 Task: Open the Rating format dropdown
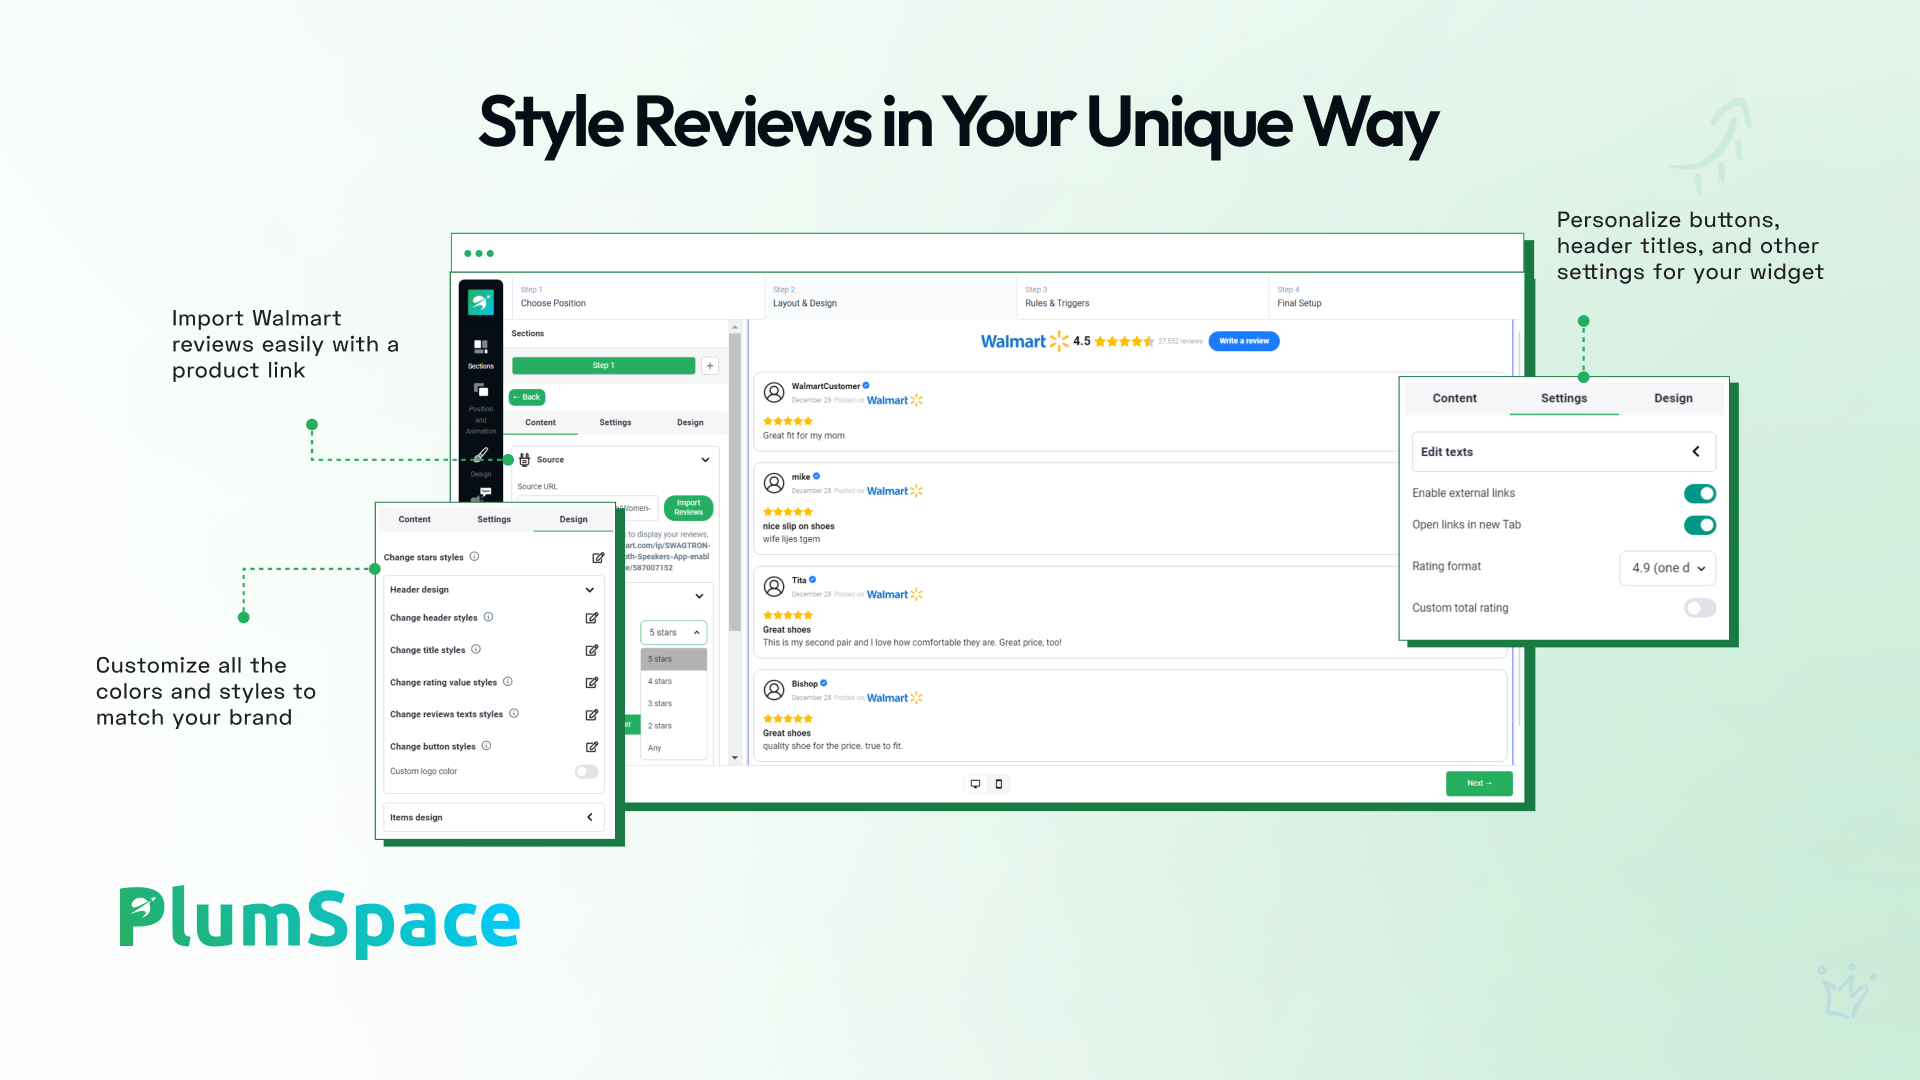(x=1667, y=568)
